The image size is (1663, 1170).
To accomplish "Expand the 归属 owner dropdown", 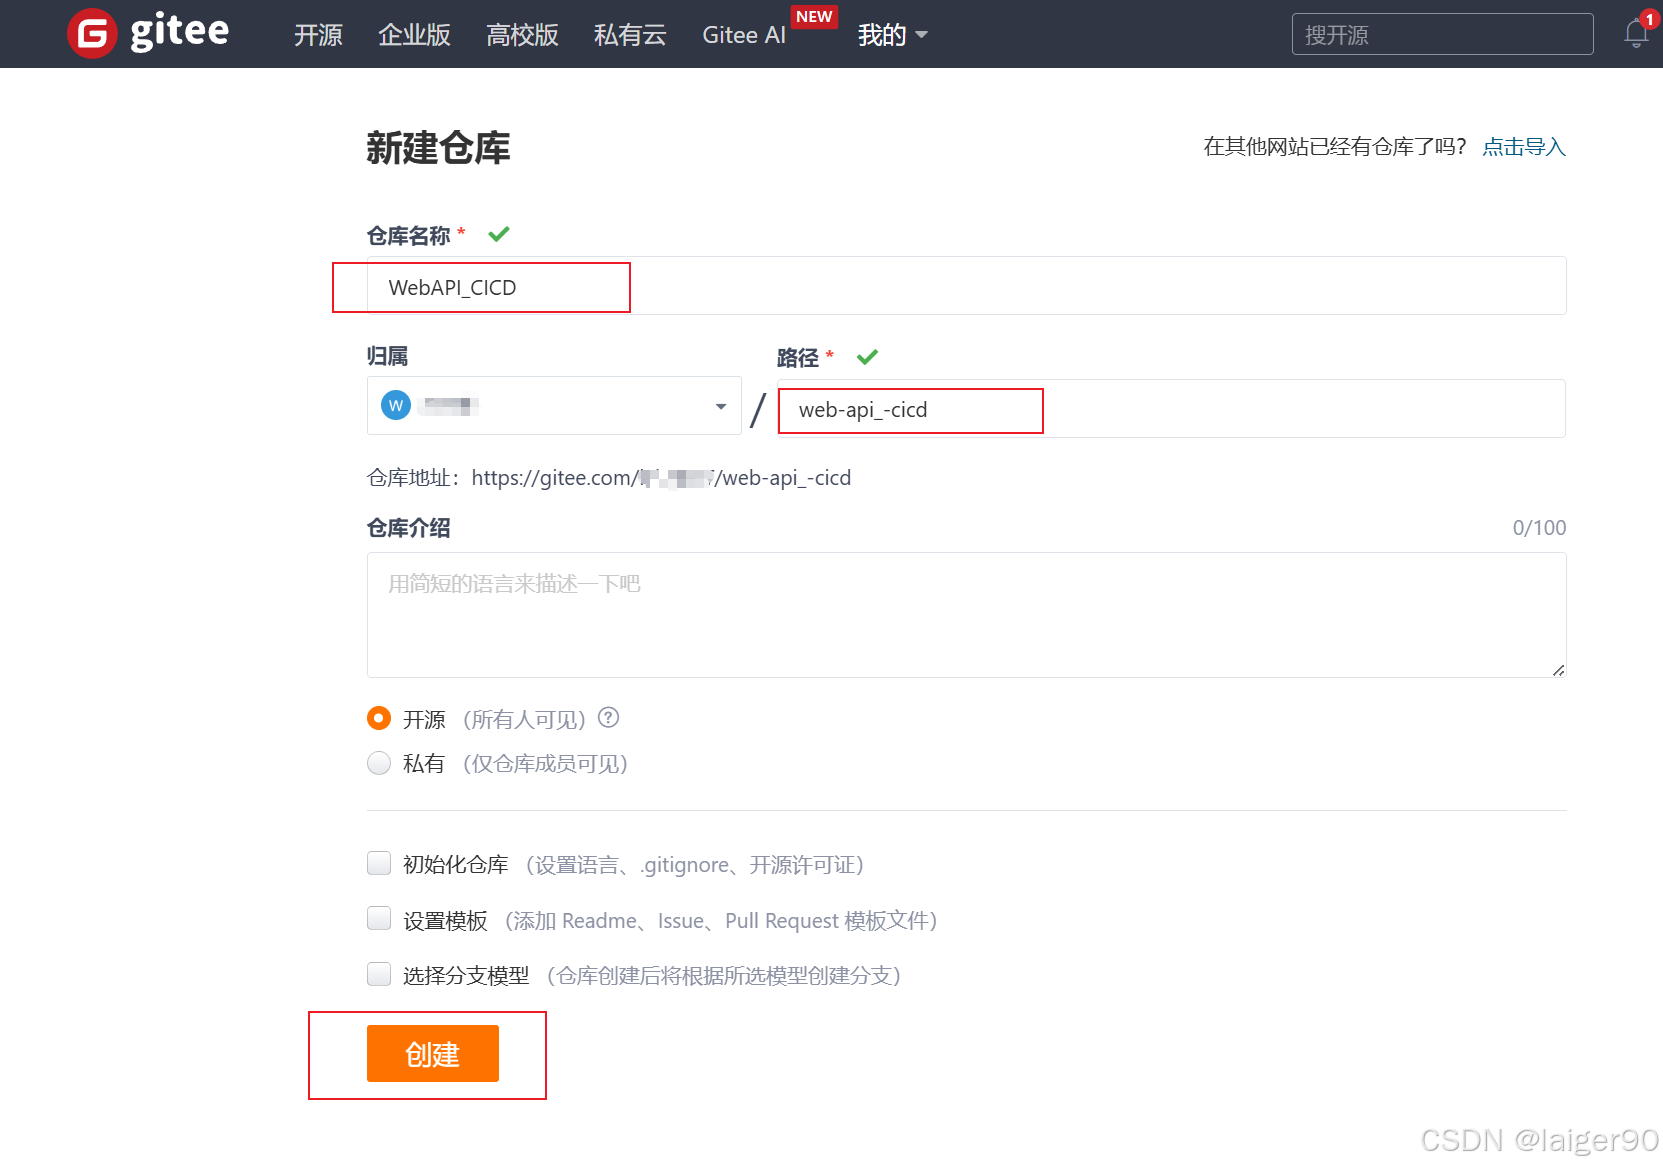I will pyautogui.click(x=554, y=406).
